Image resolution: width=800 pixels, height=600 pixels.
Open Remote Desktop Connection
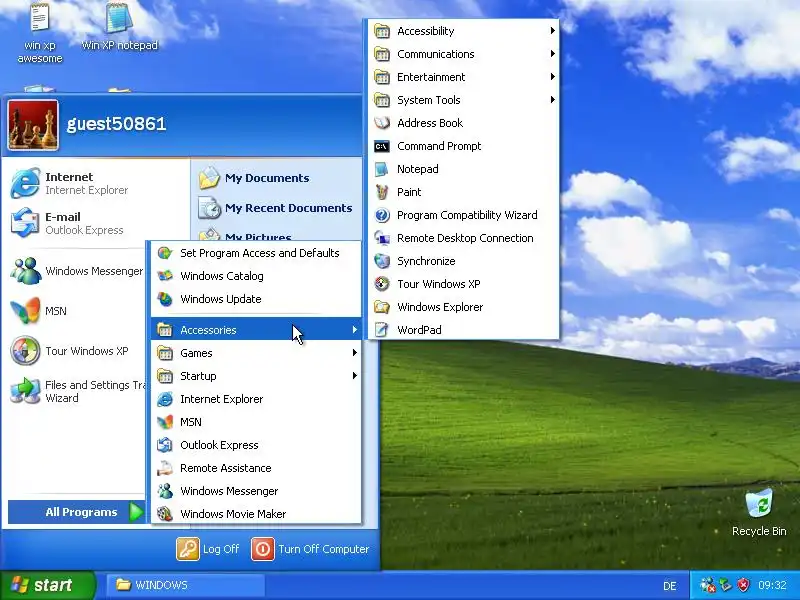click(x=464, y=238)
